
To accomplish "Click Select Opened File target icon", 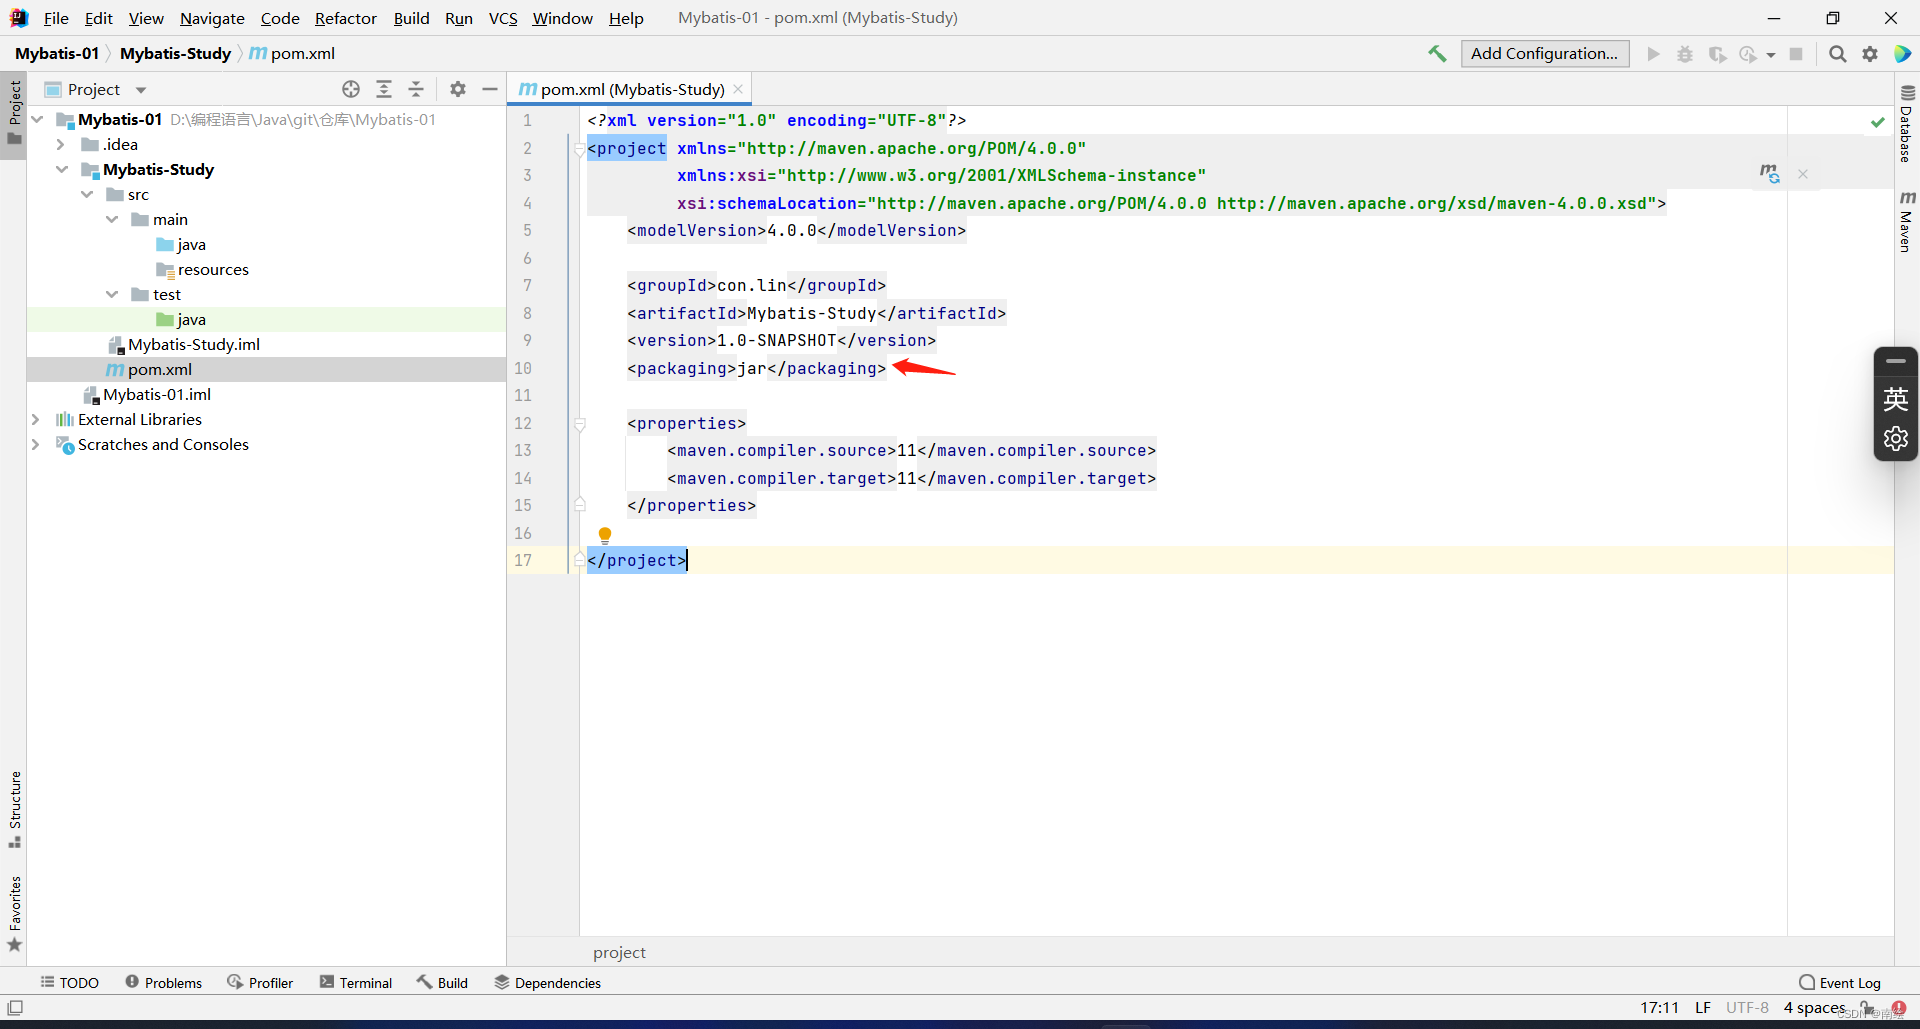I will pyautogui.click(x=351, y=89).
